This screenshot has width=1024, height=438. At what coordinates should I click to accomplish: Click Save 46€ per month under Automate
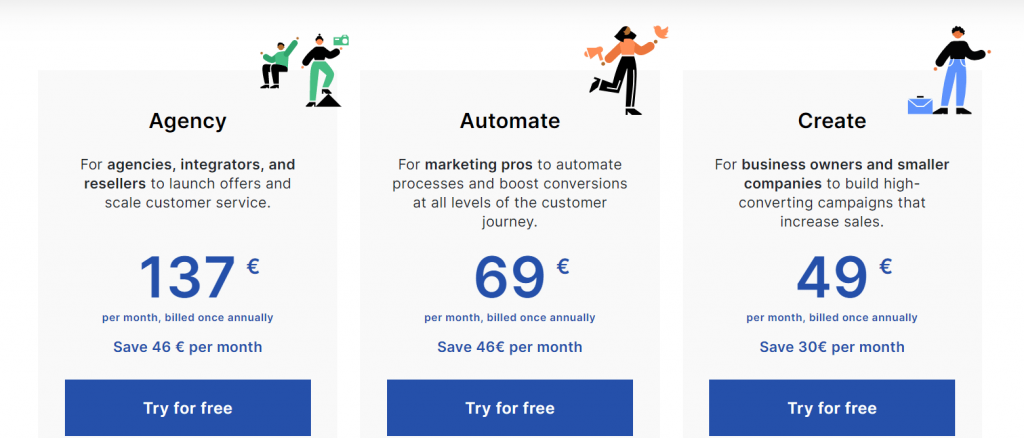point(509,347)
